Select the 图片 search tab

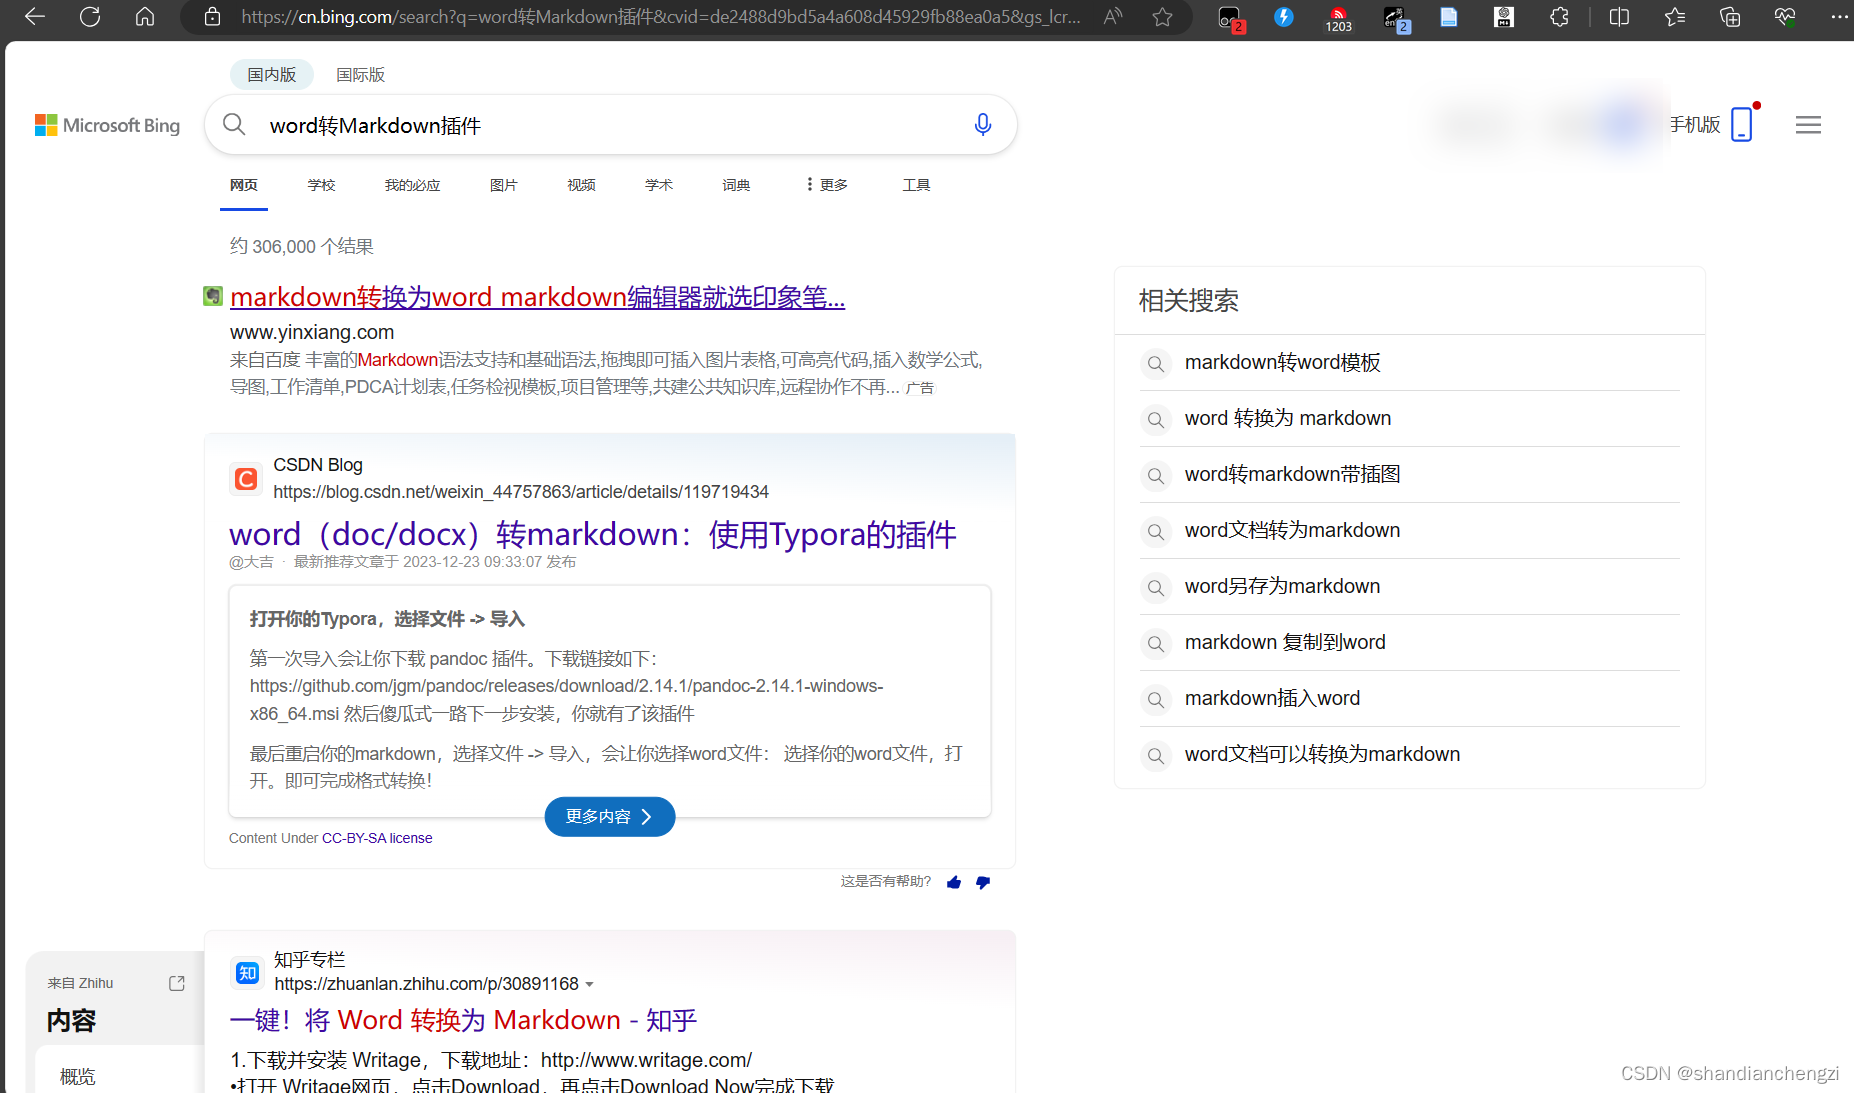[x=503, y=185]
